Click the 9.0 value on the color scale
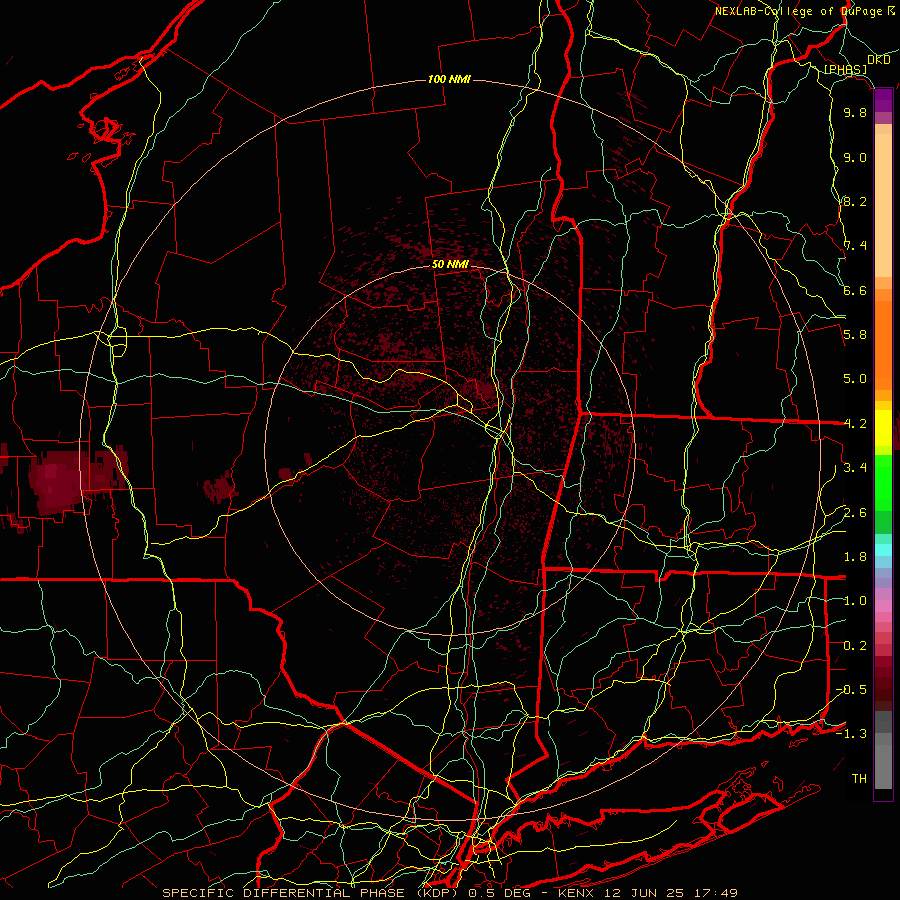The width and height of the screenshot is (900, 900). (855, 158)
